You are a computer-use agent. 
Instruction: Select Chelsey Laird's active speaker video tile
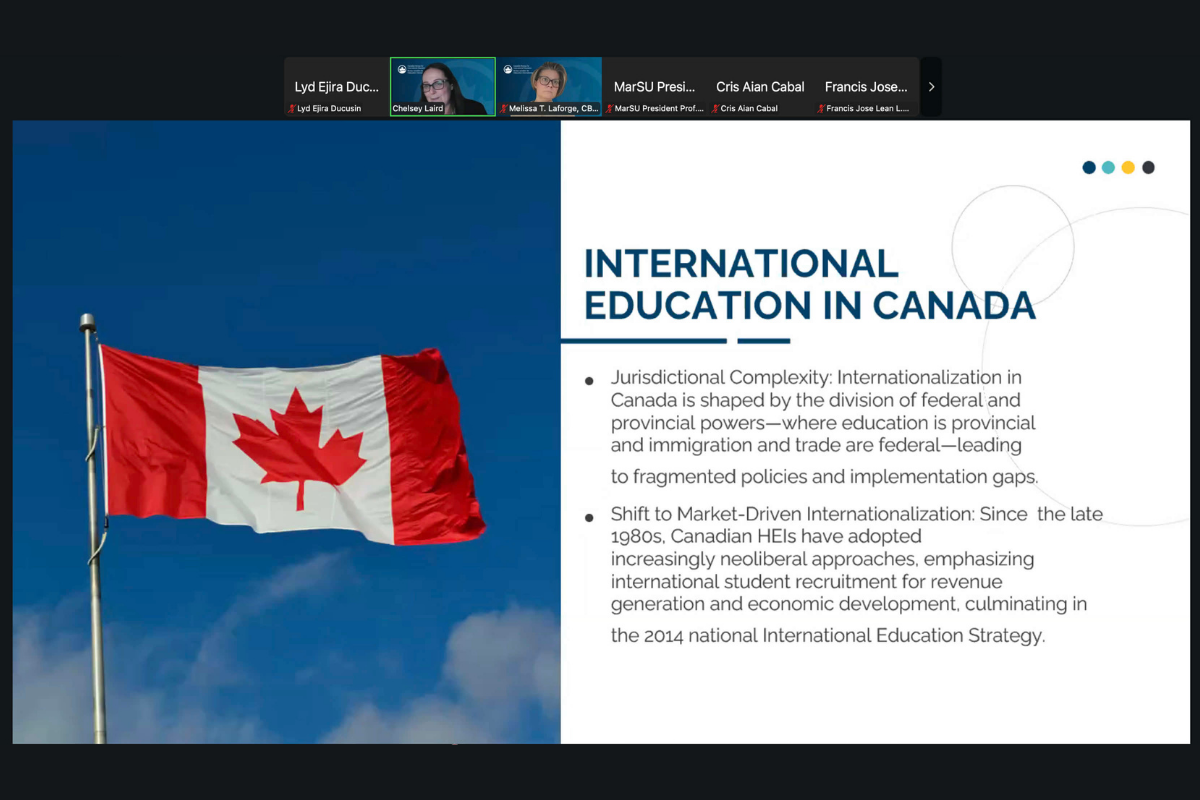pyautogui.click(x=443, y=86)
